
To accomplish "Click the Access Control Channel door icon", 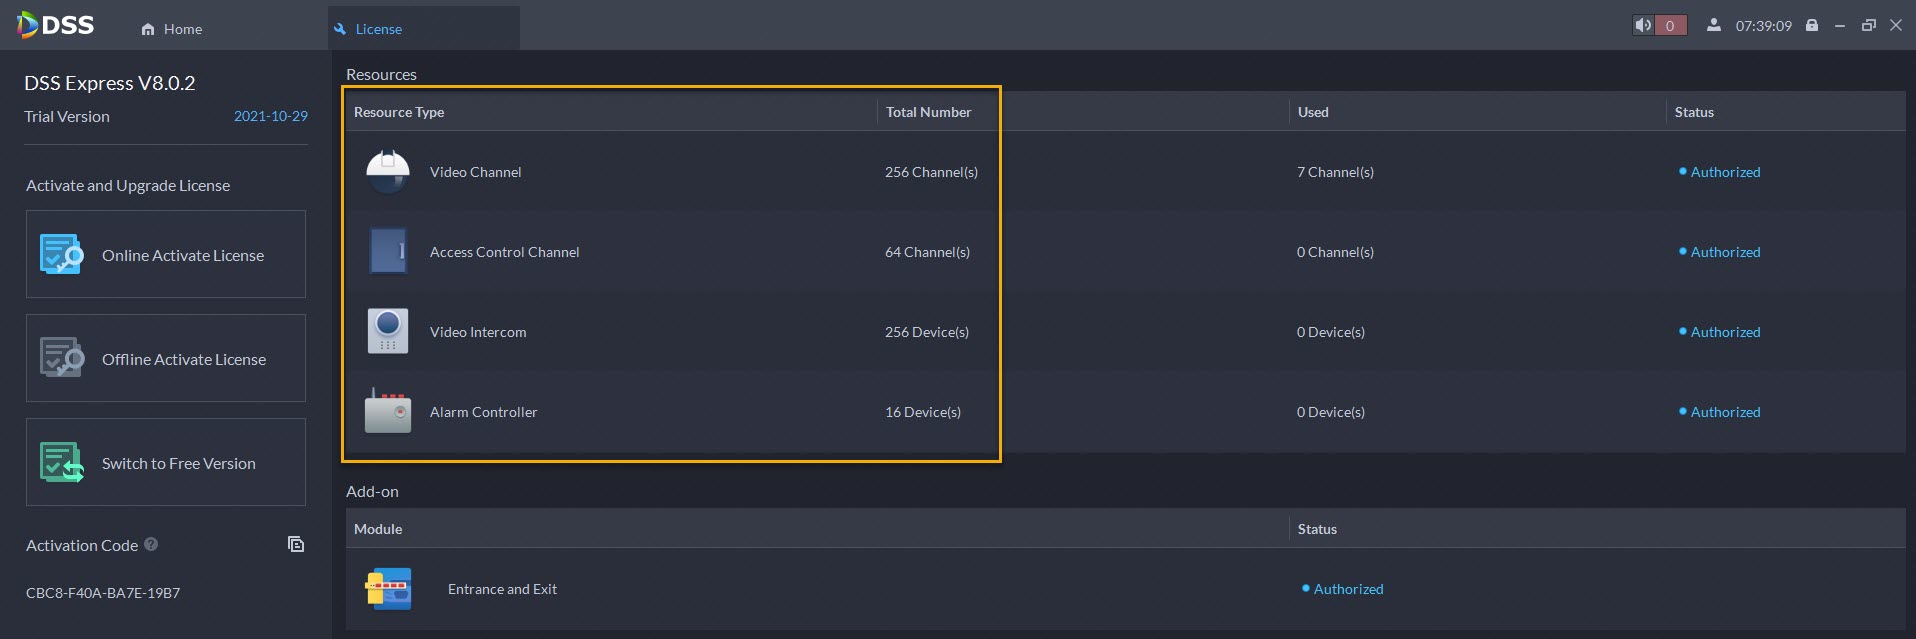I will coord(388,251).
